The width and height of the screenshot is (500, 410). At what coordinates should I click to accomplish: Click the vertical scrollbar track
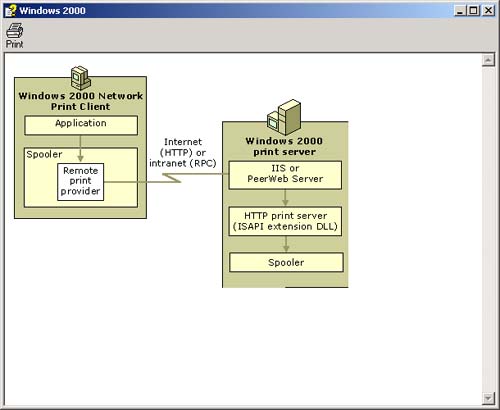488,229
